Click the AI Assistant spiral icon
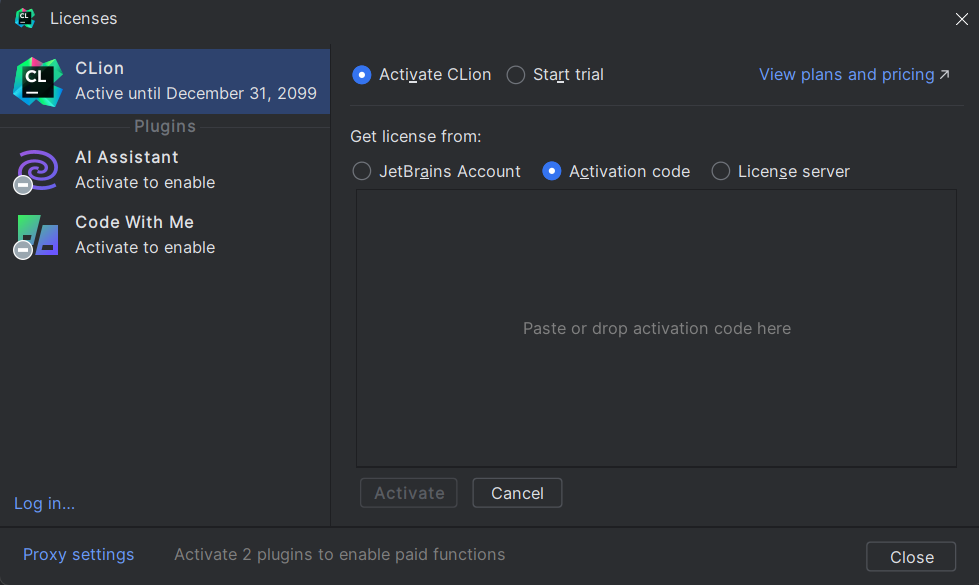 [38, 169]
